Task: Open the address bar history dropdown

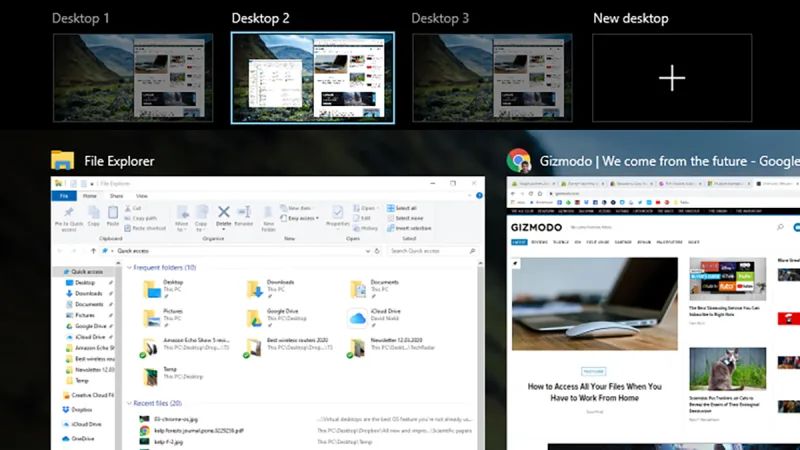Action: click(x=367, y=251)
